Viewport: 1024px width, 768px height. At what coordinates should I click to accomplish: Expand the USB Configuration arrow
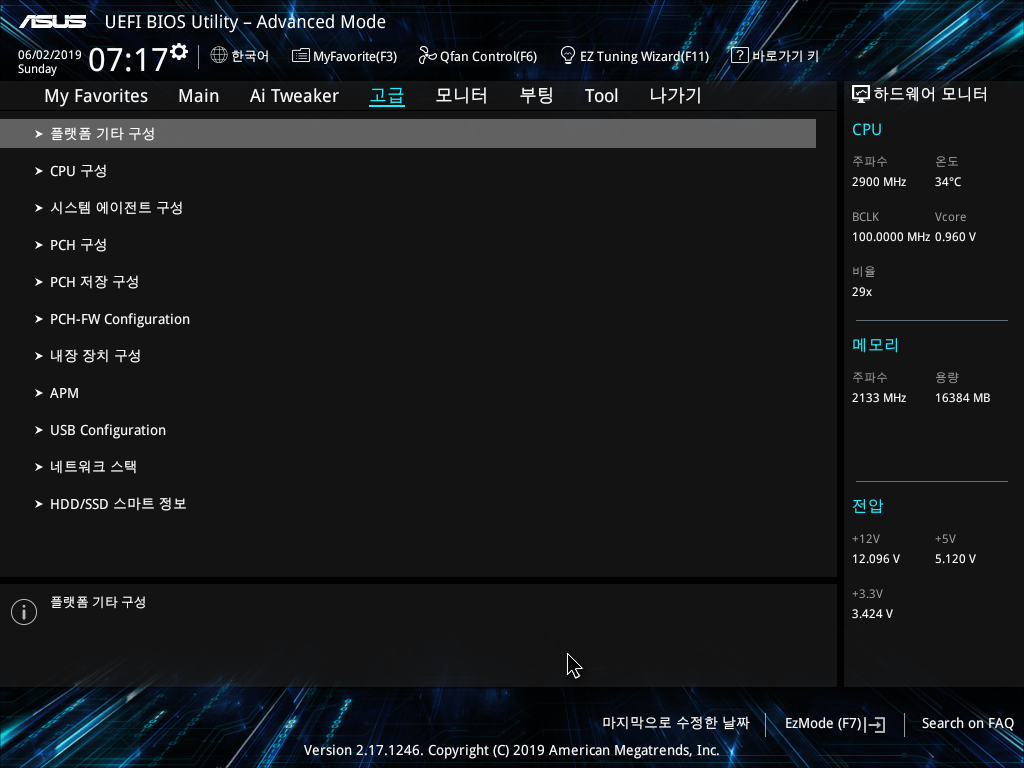coord(39,430)
